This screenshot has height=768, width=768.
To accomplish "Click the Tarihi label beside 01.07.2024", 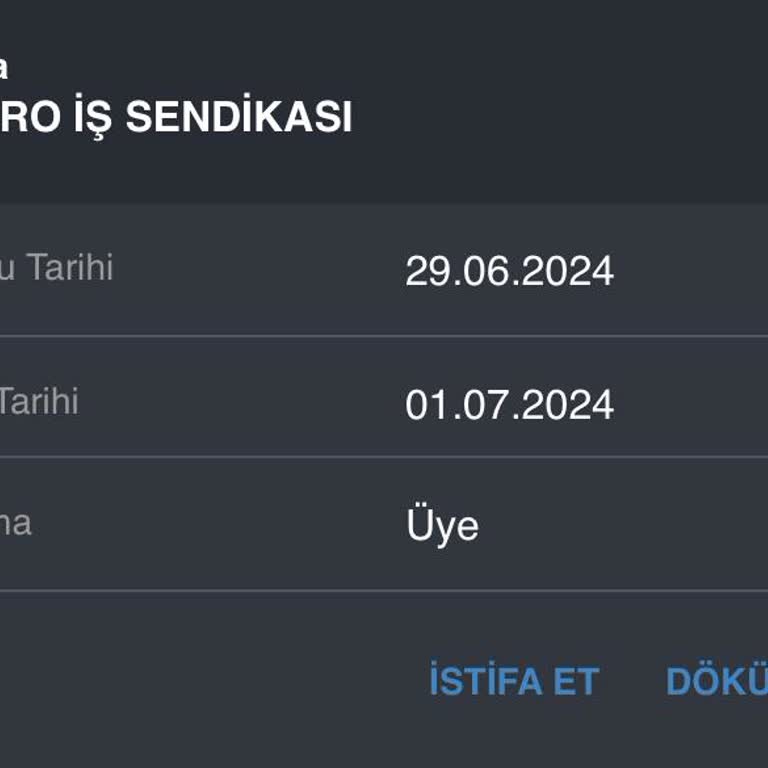I will [x=38, y=401].
